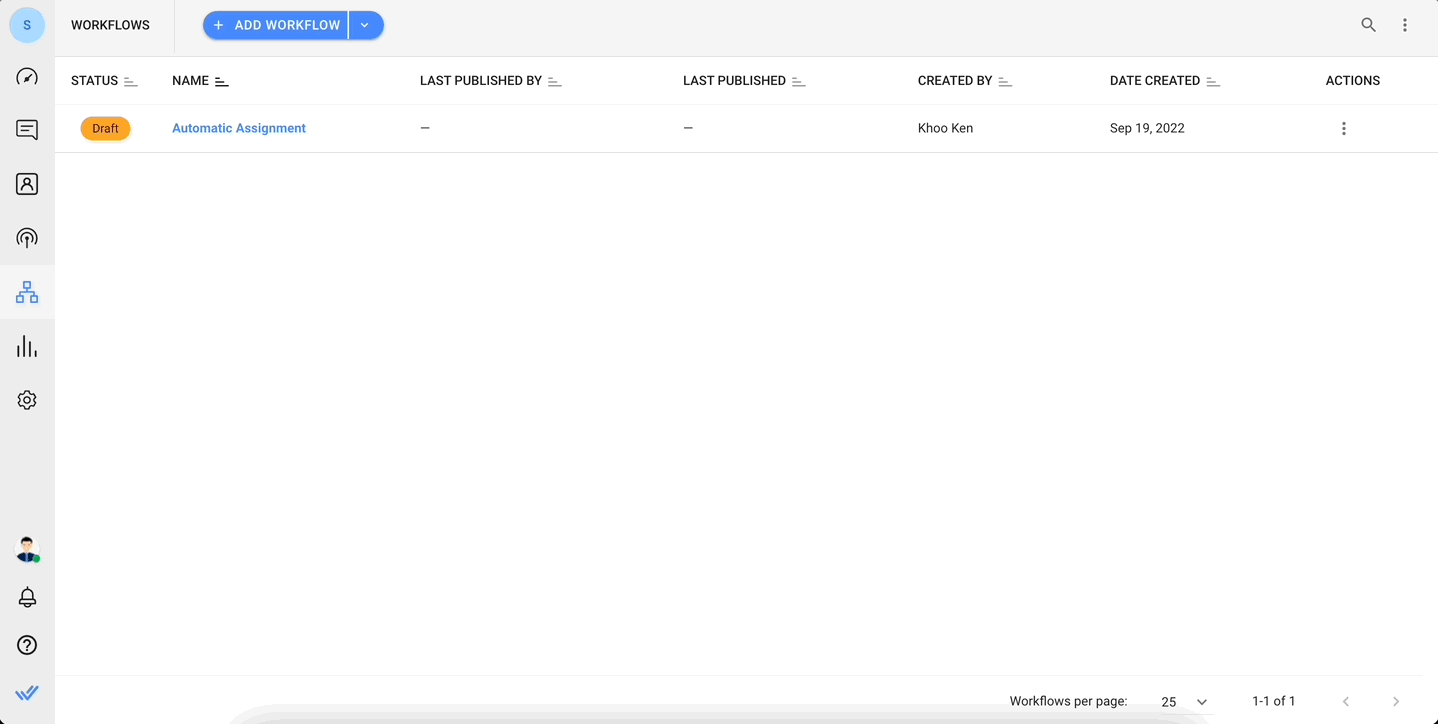Click the workspace avatar labeled S
The width and height of the screenshot is (1438, 724).
pos(27,25)
